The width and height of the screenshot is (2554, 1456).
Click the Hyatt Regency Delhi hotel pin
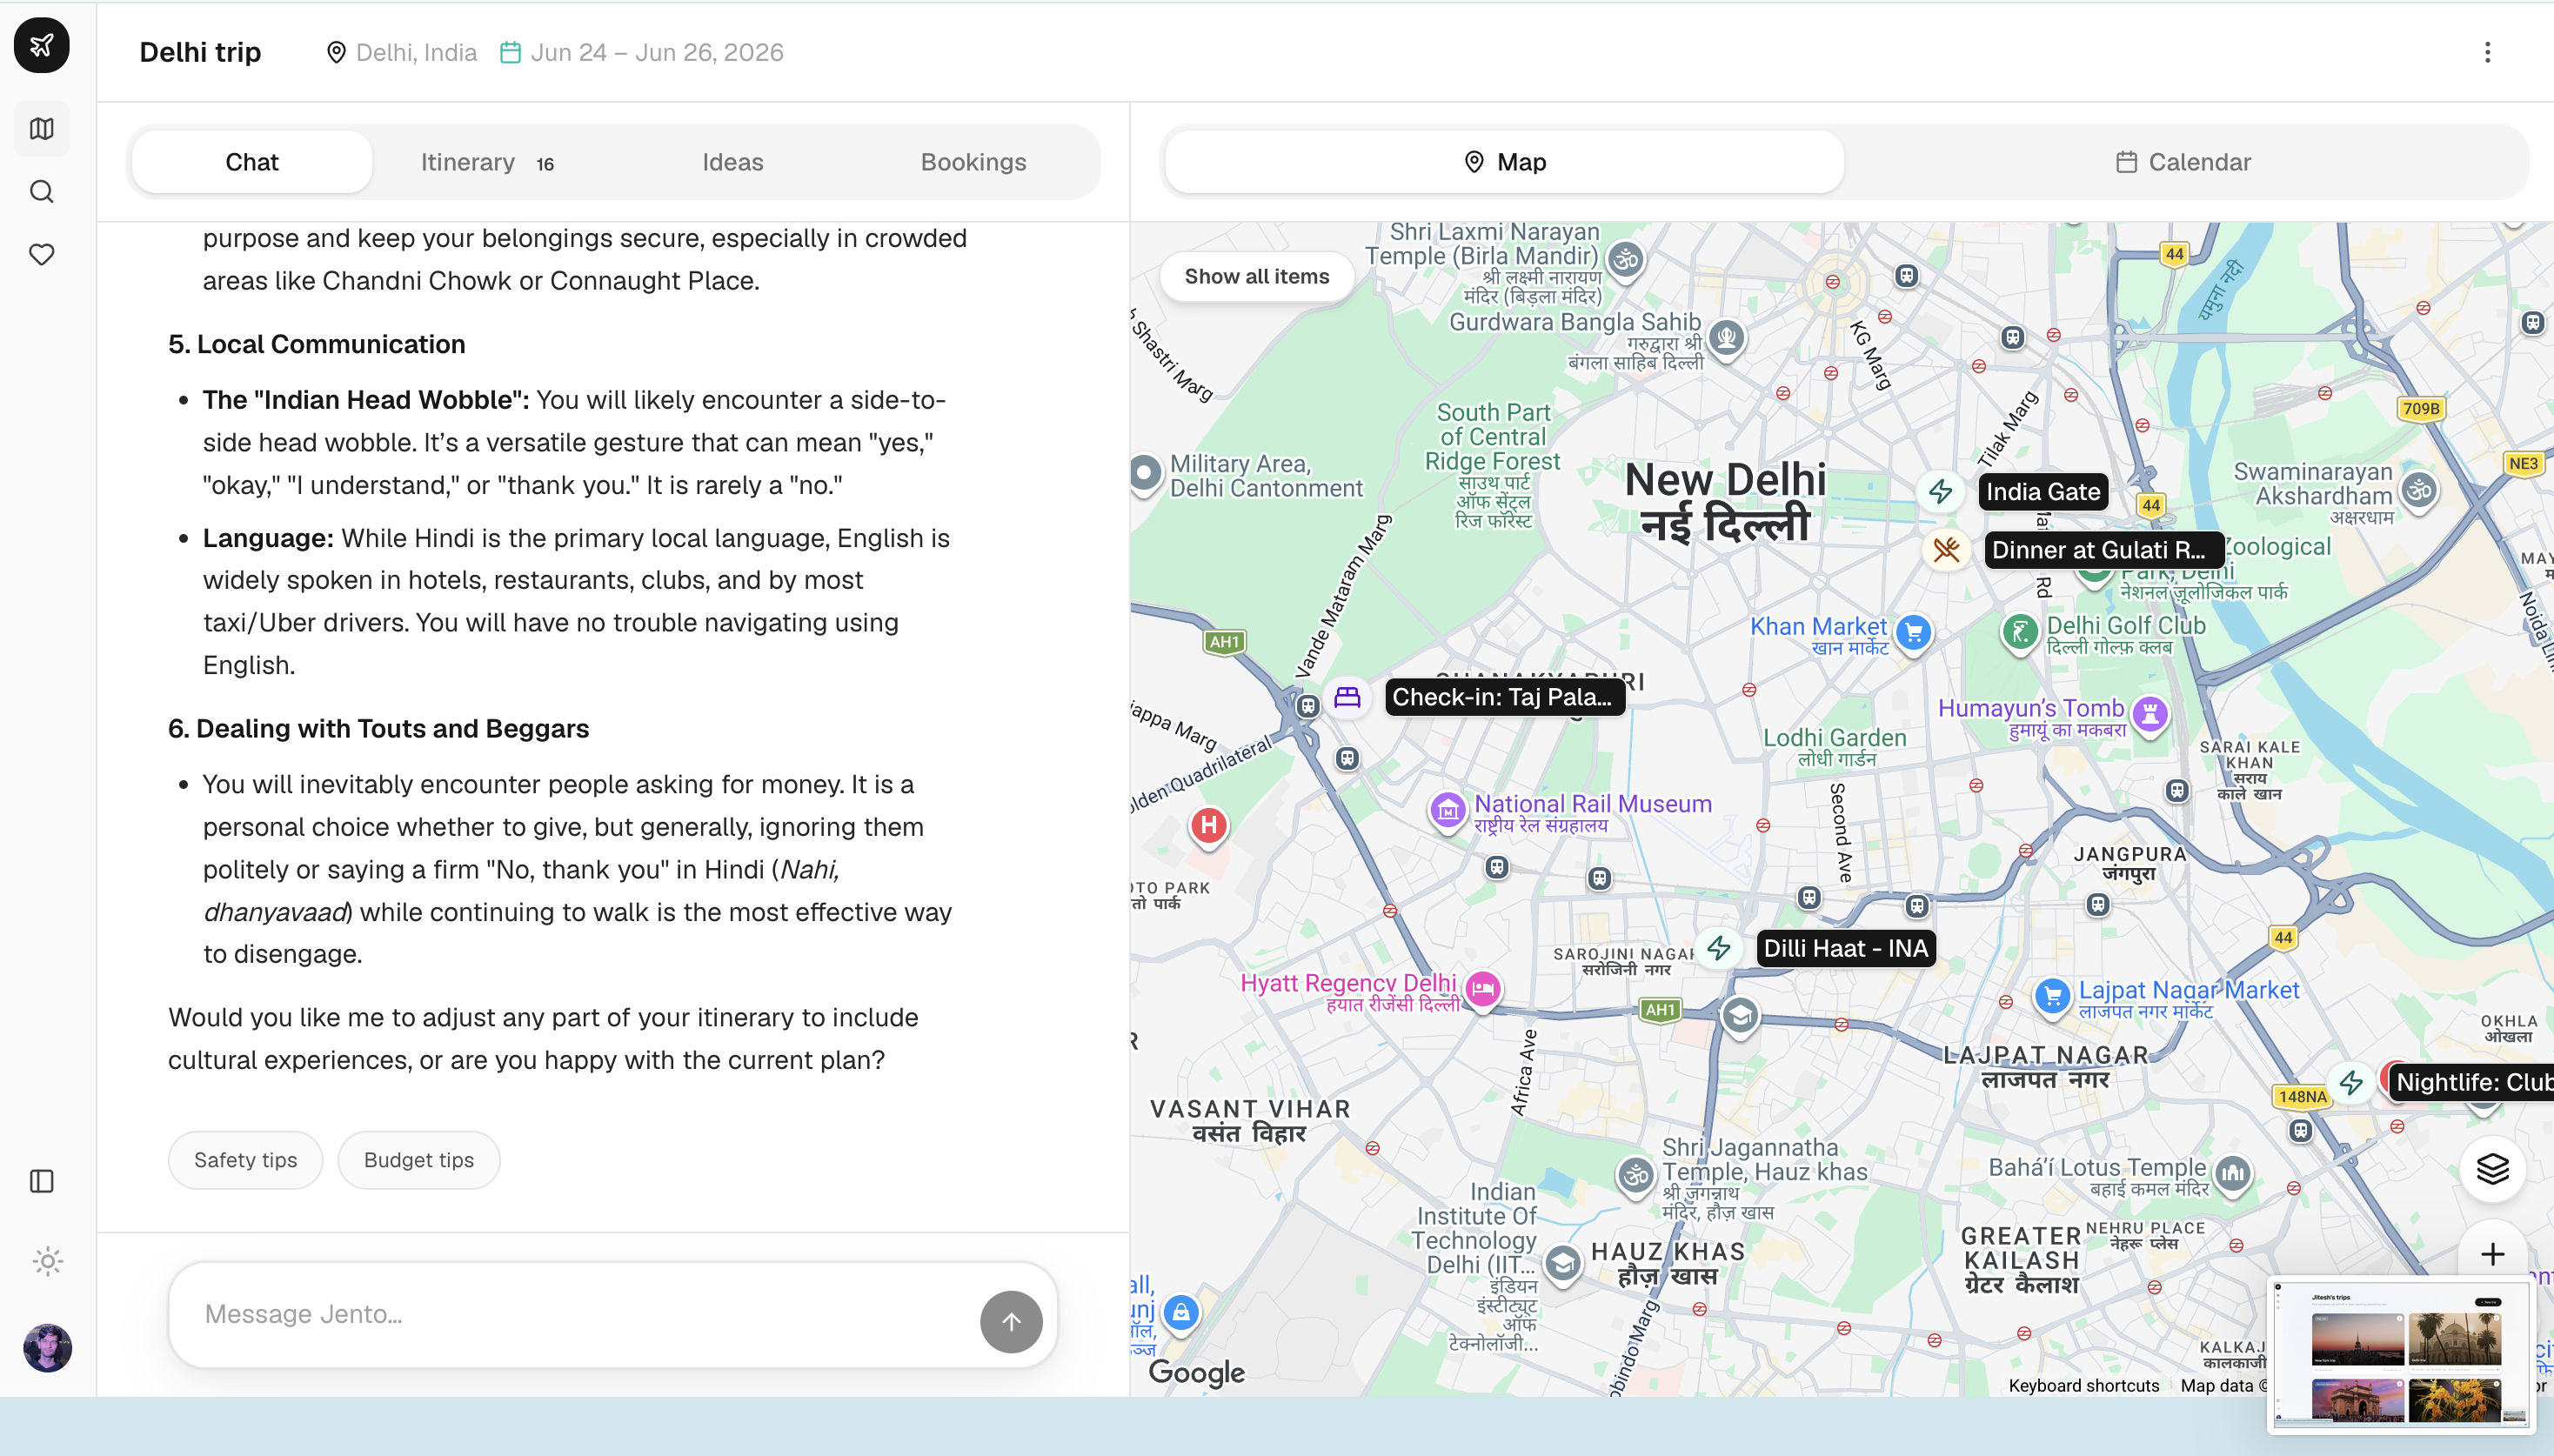point(1482,989)
